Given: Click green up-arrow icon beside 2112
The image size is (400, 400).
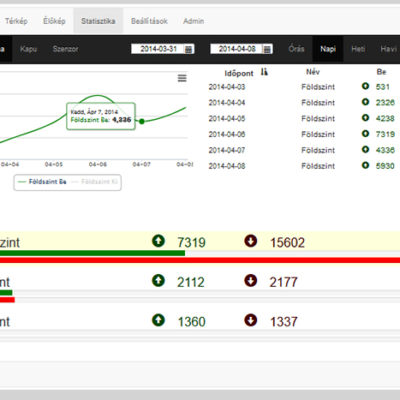Looking at the screenshot, I should (158, 280).
